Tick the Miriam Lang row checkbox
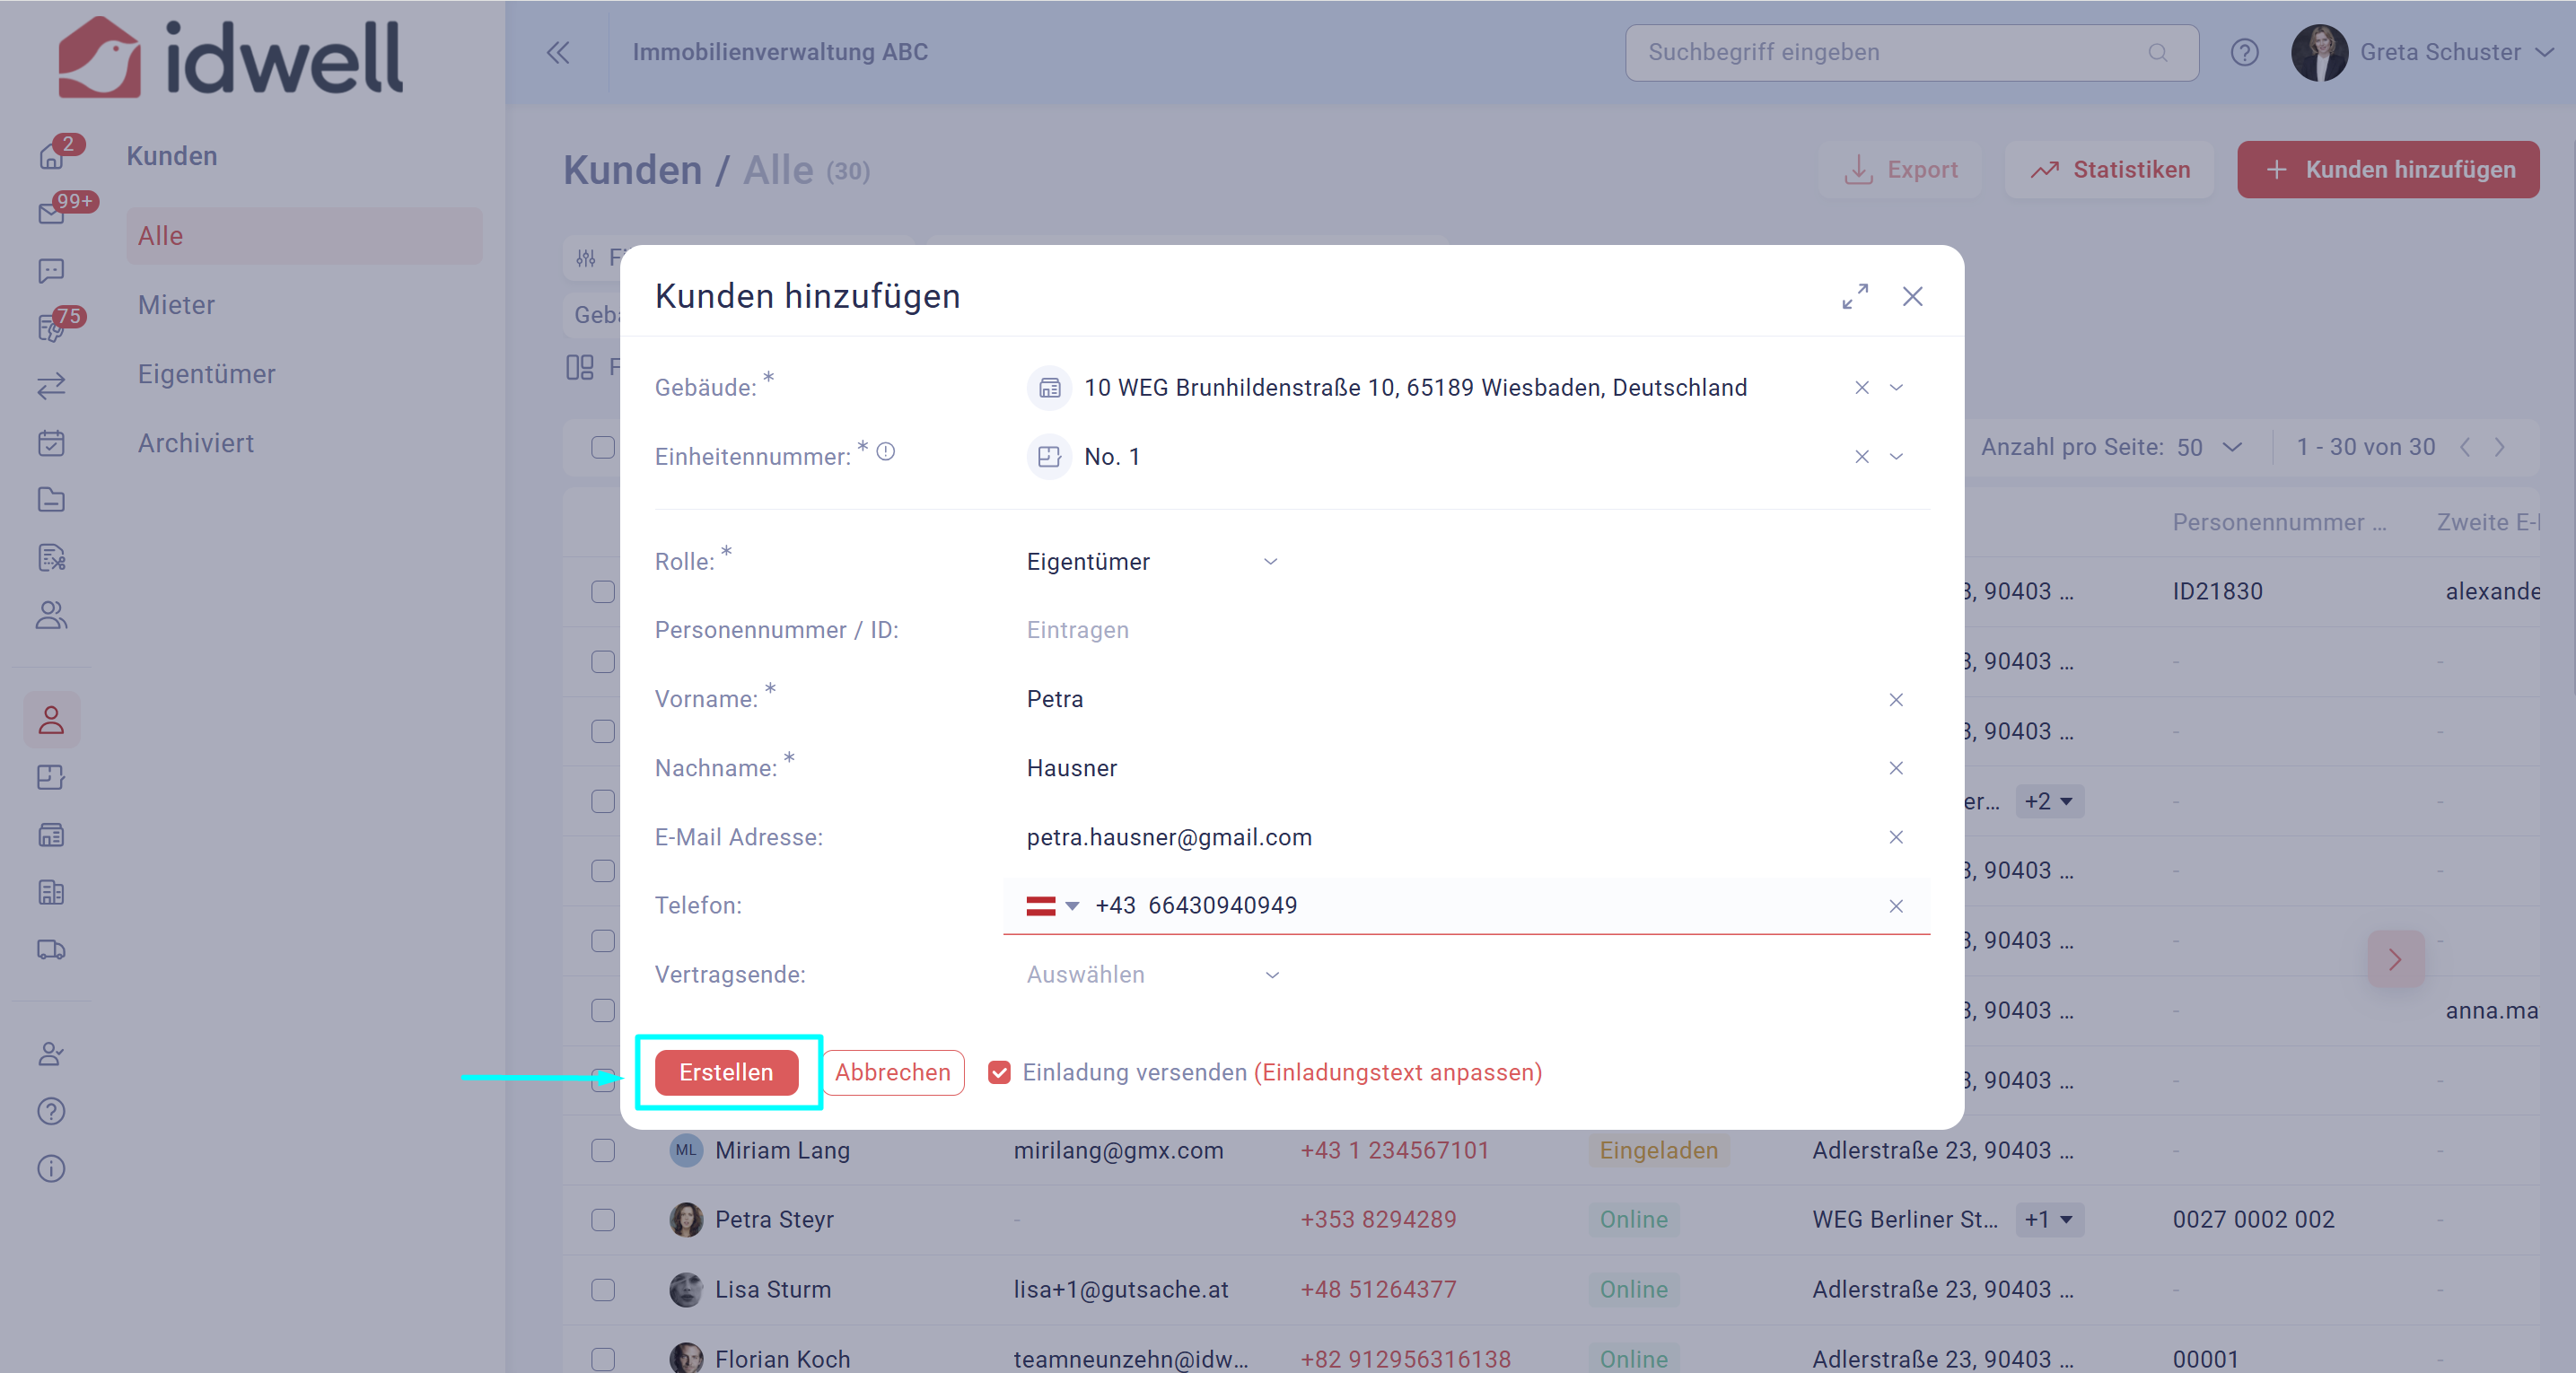 [602, 1150]
